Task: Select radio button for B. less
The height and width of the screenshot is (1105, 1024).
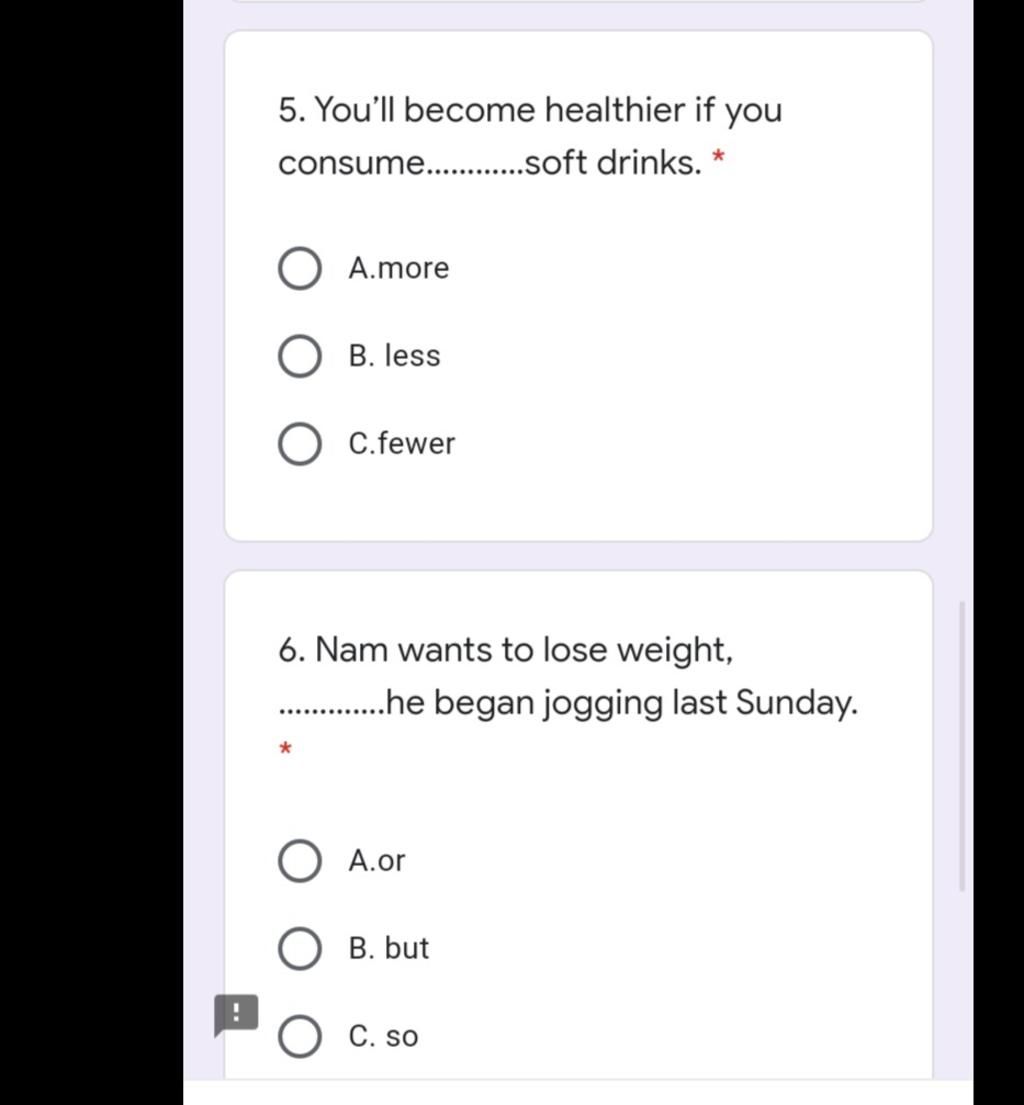Action: pyautogui.click(x=300, y=356)
